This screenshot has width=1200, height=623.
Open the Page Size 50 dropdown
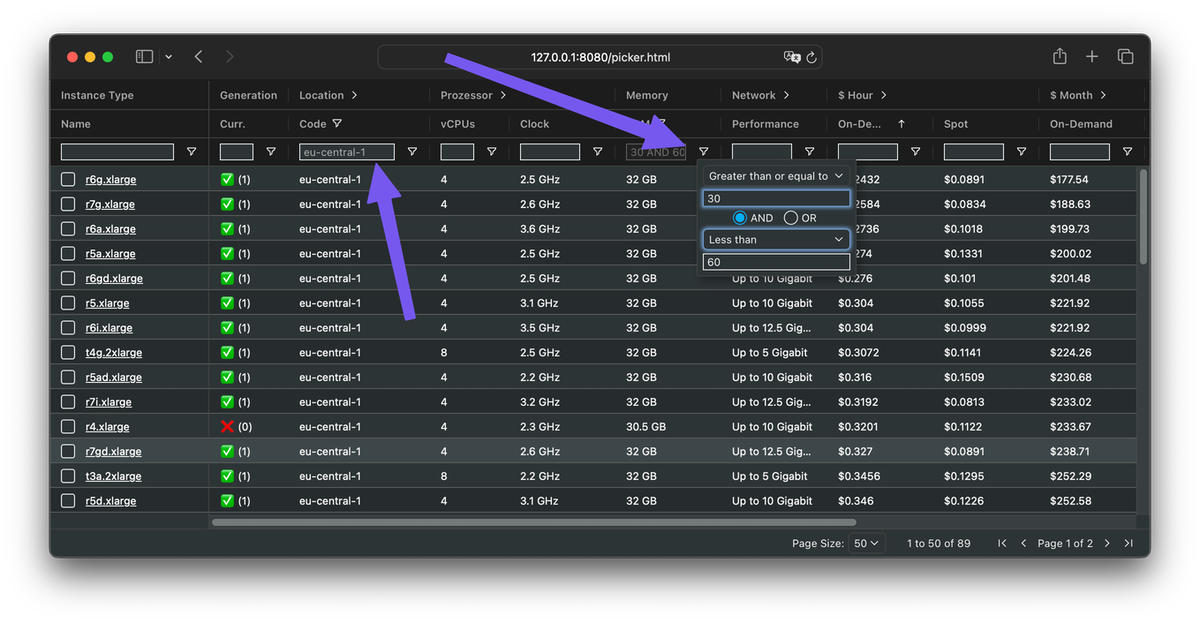coord(866,543)
